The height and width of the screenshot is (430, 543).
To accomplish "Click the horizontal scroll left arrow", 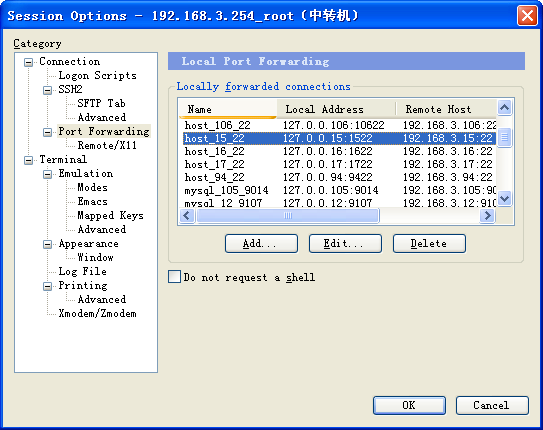I will (187, 216).
